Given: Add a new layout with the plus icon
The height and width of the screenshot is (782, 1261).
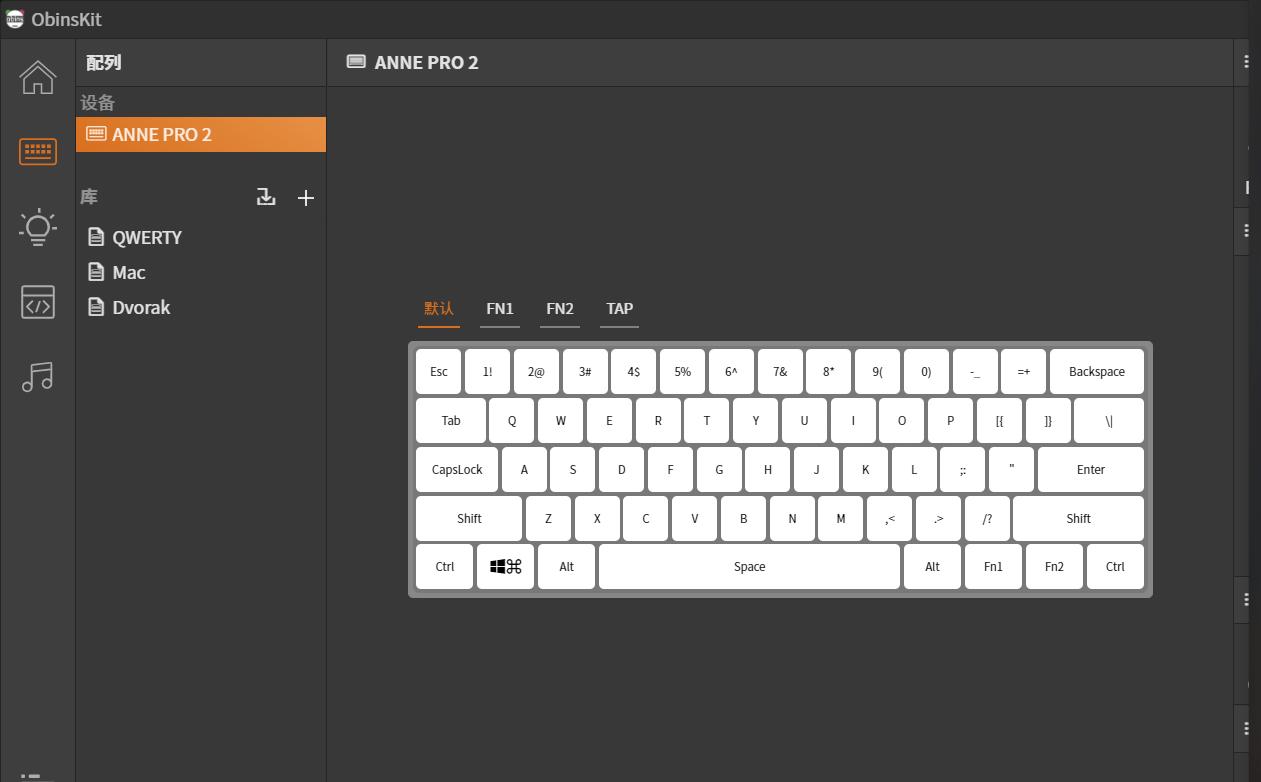Looking at the screenshot, I should (x=306, y=197).
